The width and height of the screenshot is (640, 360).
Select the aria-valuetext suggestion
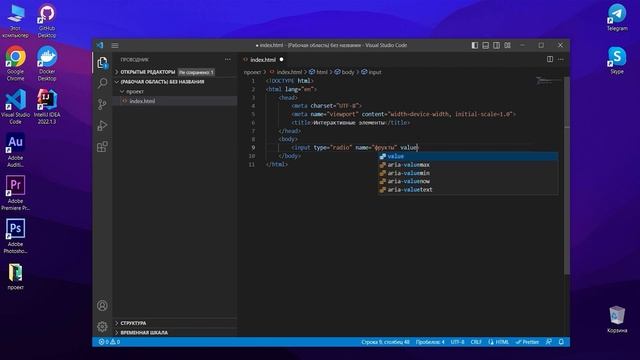[x=468, y=189]
